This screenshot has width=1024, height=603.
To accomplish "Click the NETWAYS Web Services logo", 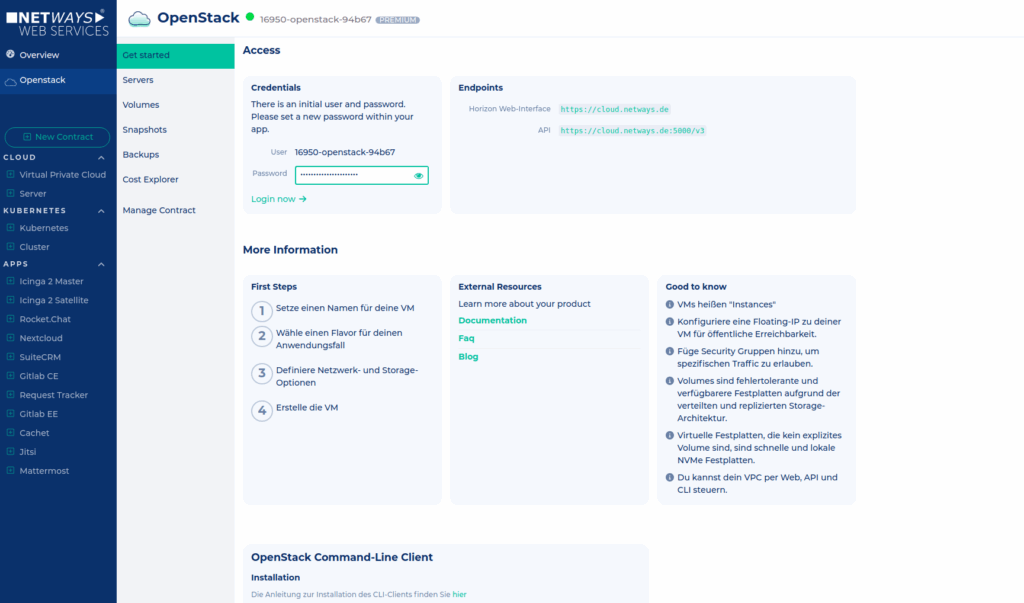I will (x=57, y=22).
